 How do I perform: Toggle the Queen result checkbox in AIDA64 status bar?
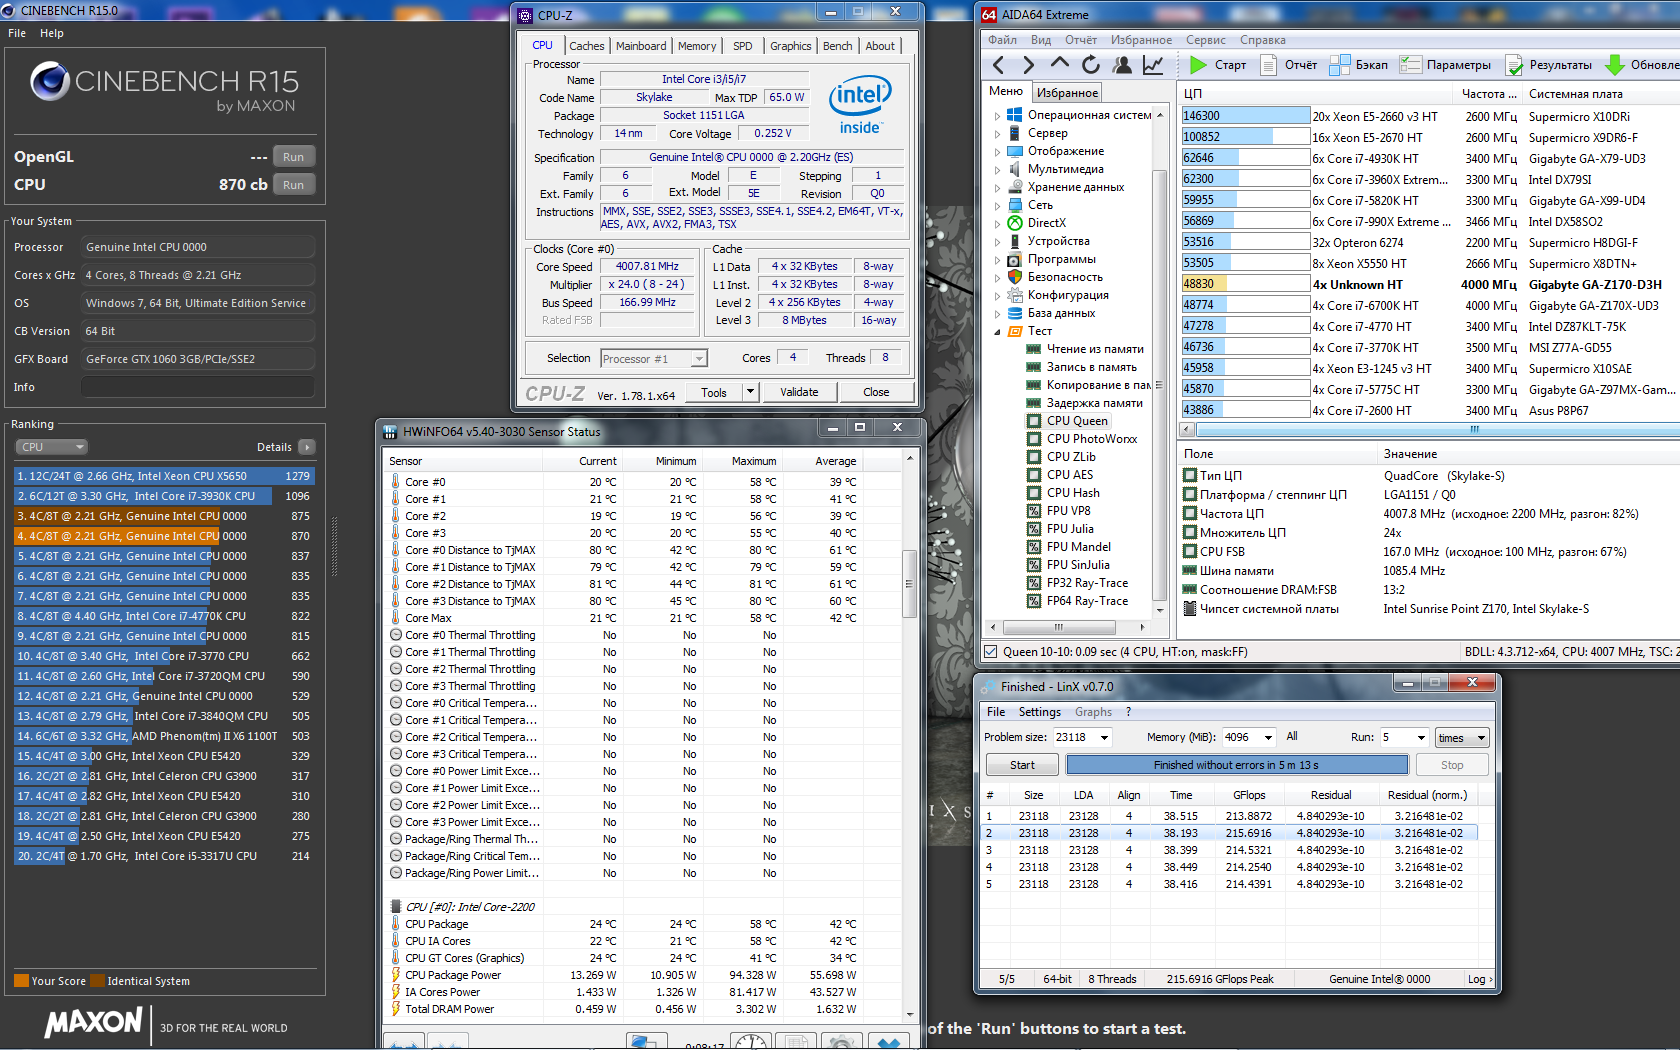pyautogui.click(x=991, y=652)
